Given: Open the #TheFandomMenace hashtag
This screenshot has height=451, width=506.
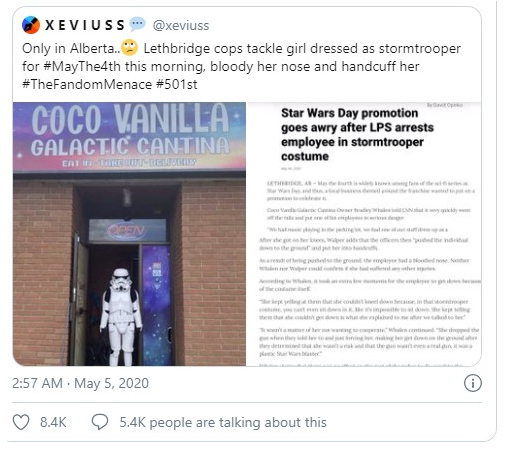Looking at the screenshot, I should [87, 84].
